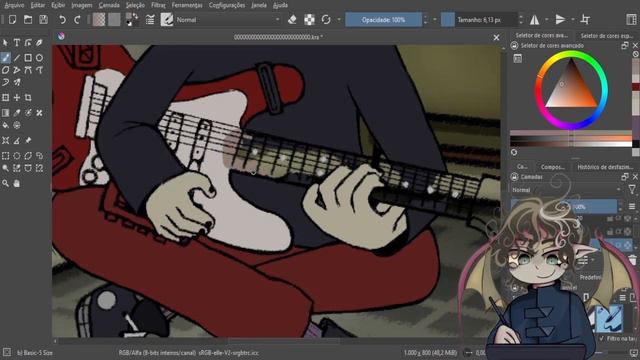
Task: Switch to Histórico de desfazim... tab
Action: [605, 167]
